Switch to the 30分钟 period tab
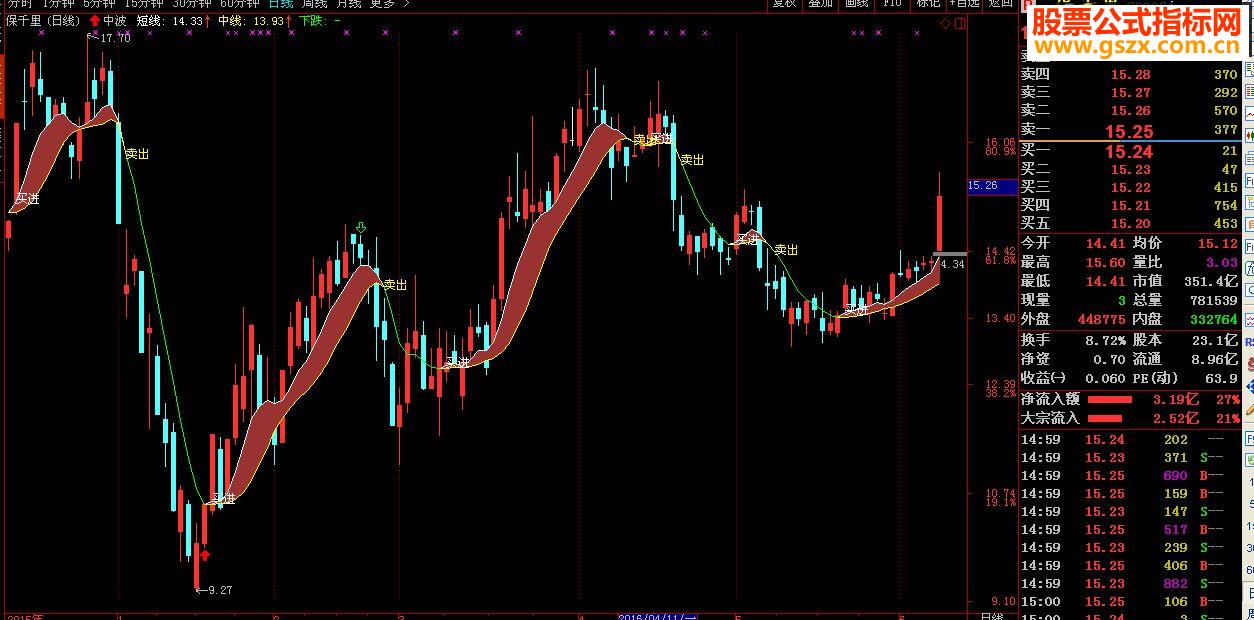Screen dimensions: 1254x620 [193, 3]
